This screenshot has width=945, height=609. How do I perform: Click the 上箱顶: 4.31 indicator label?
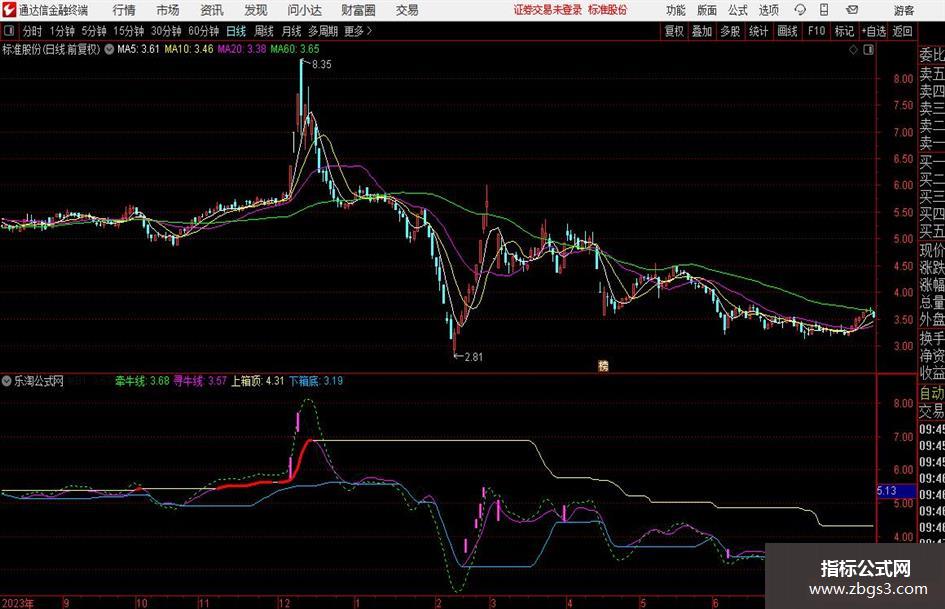coord(257,381)
